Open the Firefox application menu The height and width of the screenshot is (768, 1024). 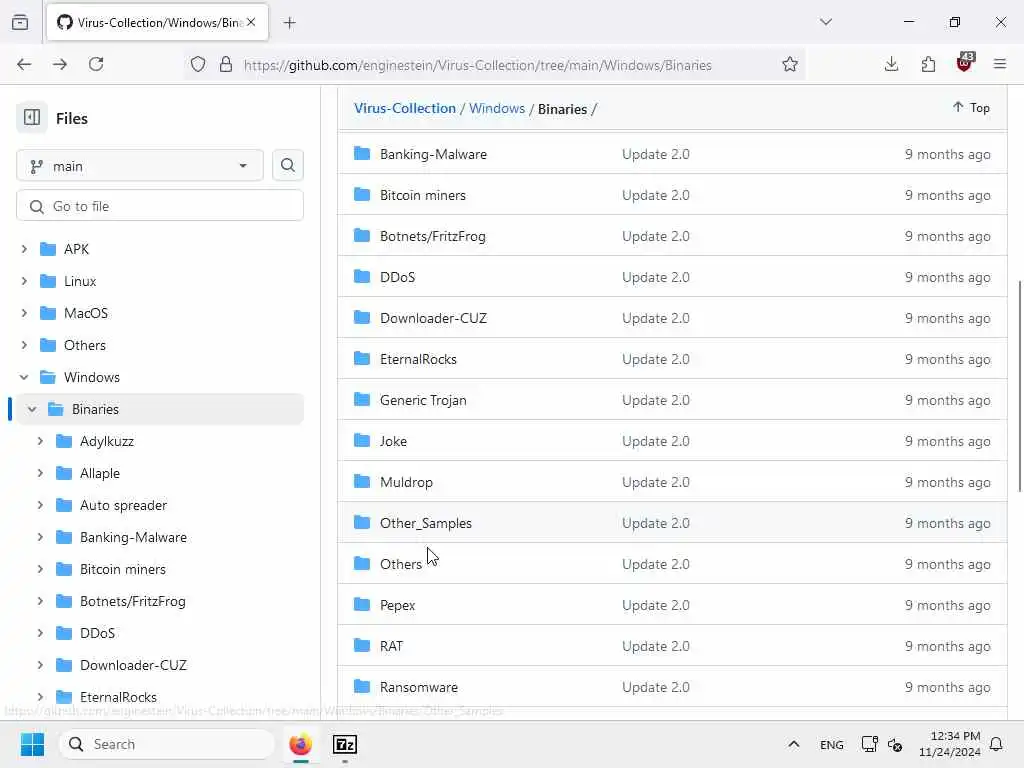(1000, 64)
